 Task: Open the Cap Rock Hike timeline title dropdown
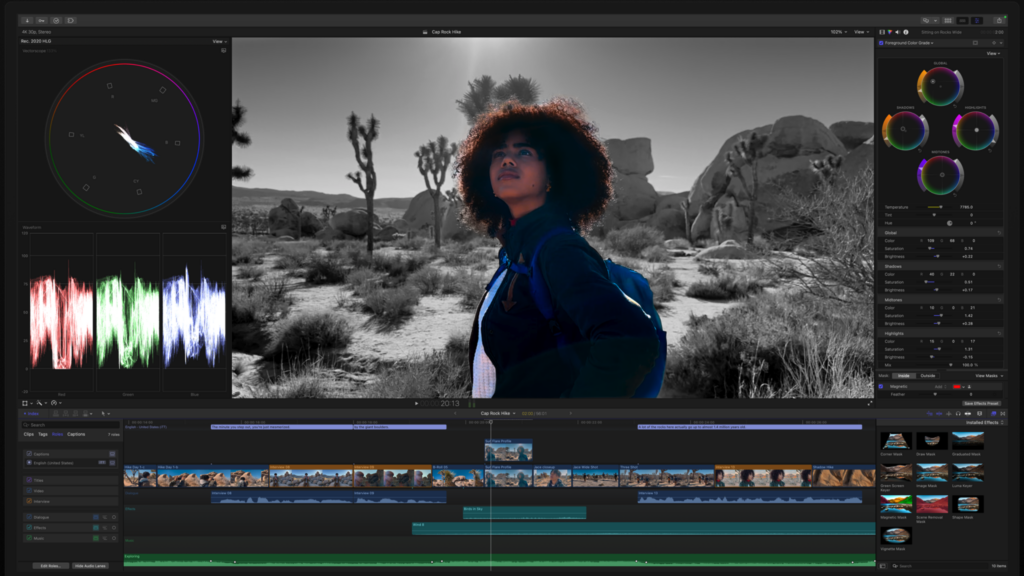tap(498, 413)
